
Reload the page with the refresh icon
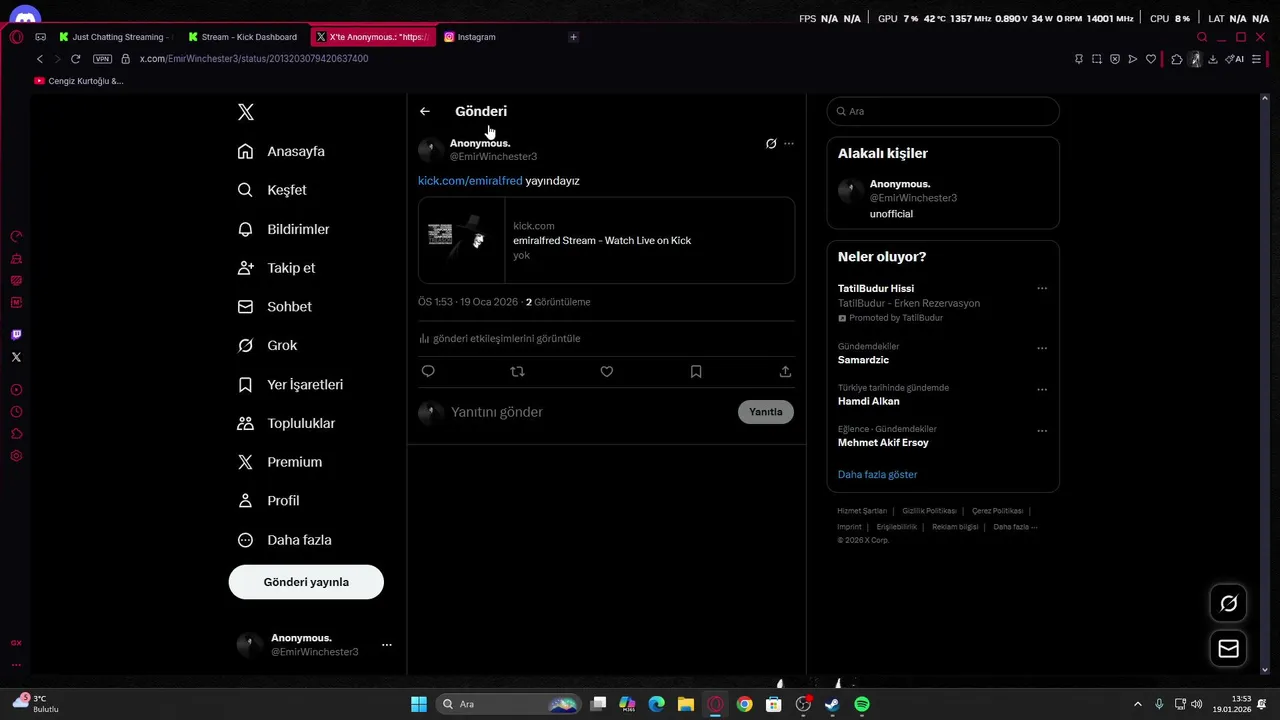75,59
